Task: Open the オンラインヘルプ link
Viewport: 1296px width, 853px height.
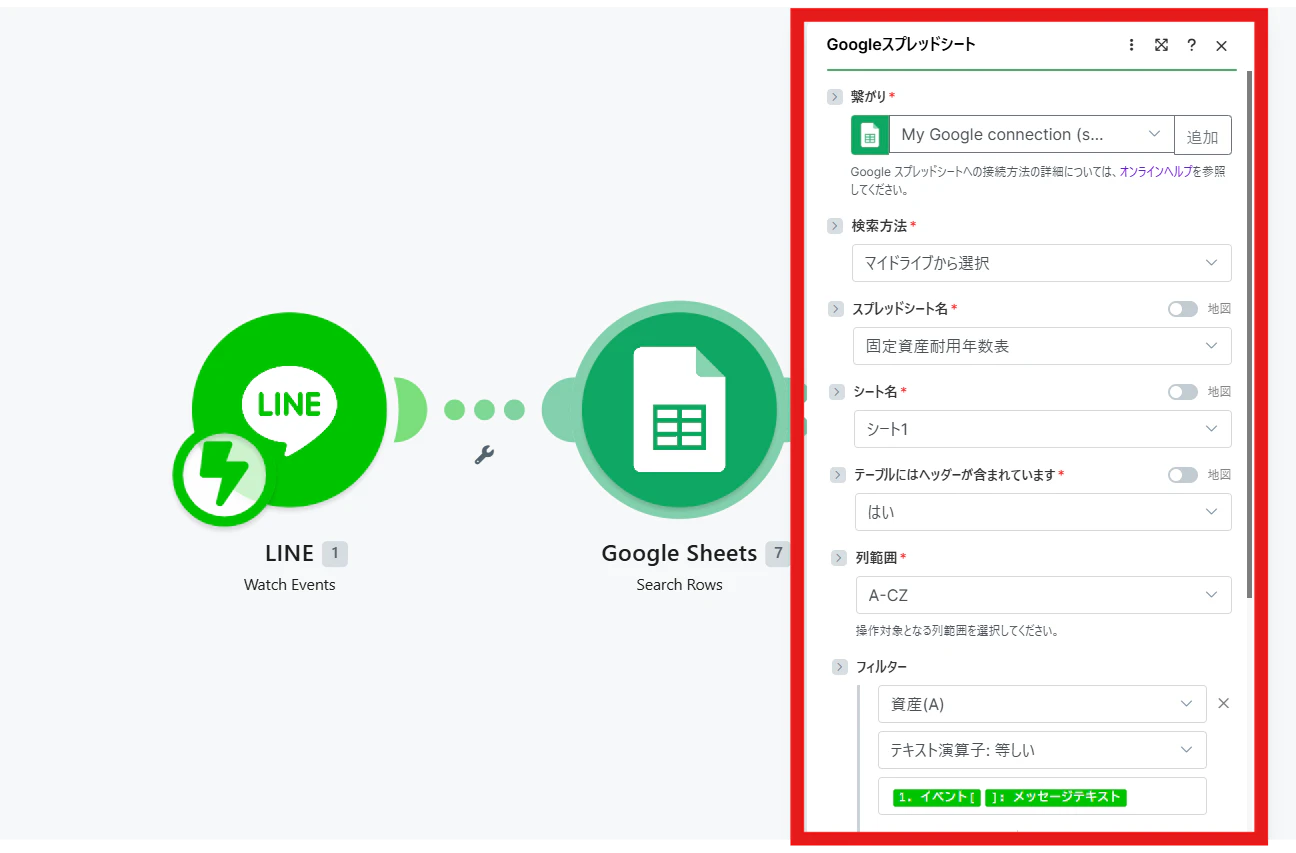Action: pos(1156,172)
